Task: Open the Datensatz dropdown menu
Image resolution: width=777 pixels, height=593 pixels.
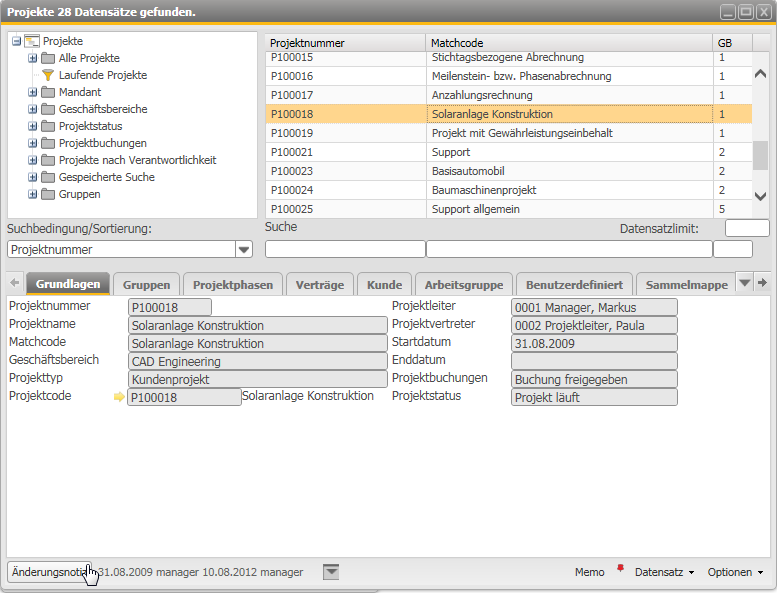Action: tap(664, 572)
